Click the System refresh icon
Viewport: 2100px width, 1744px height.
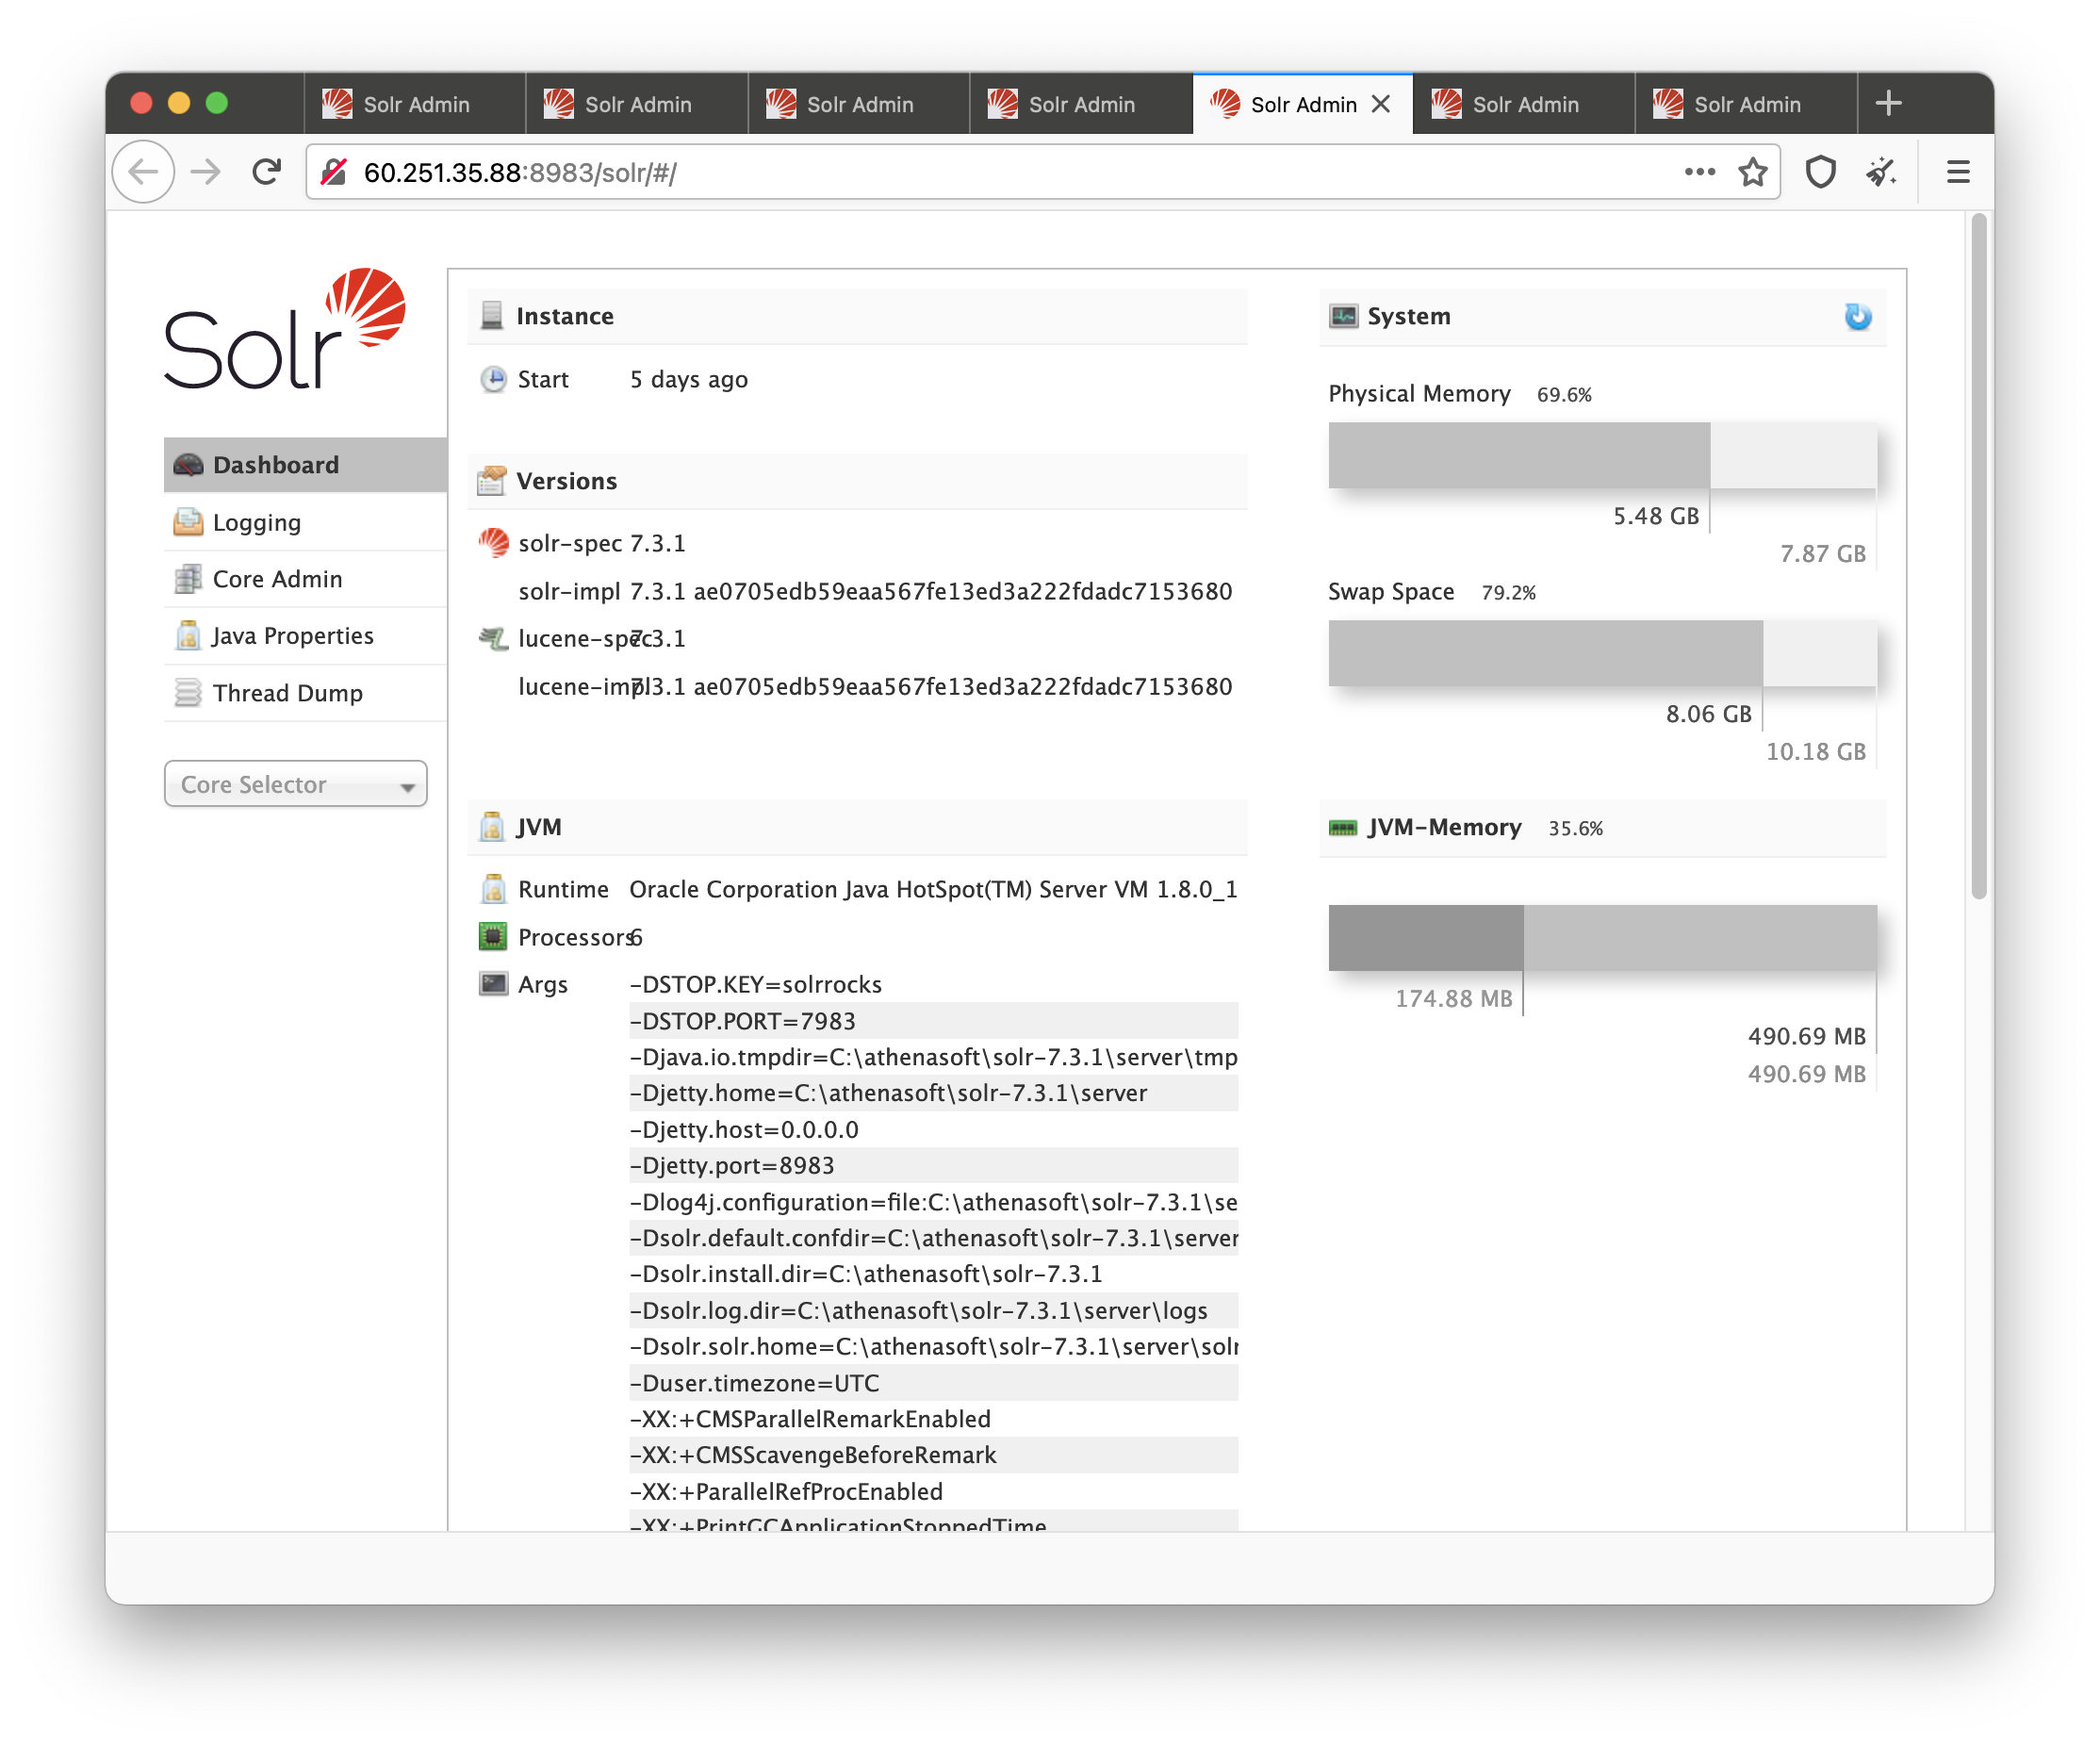1857,317
